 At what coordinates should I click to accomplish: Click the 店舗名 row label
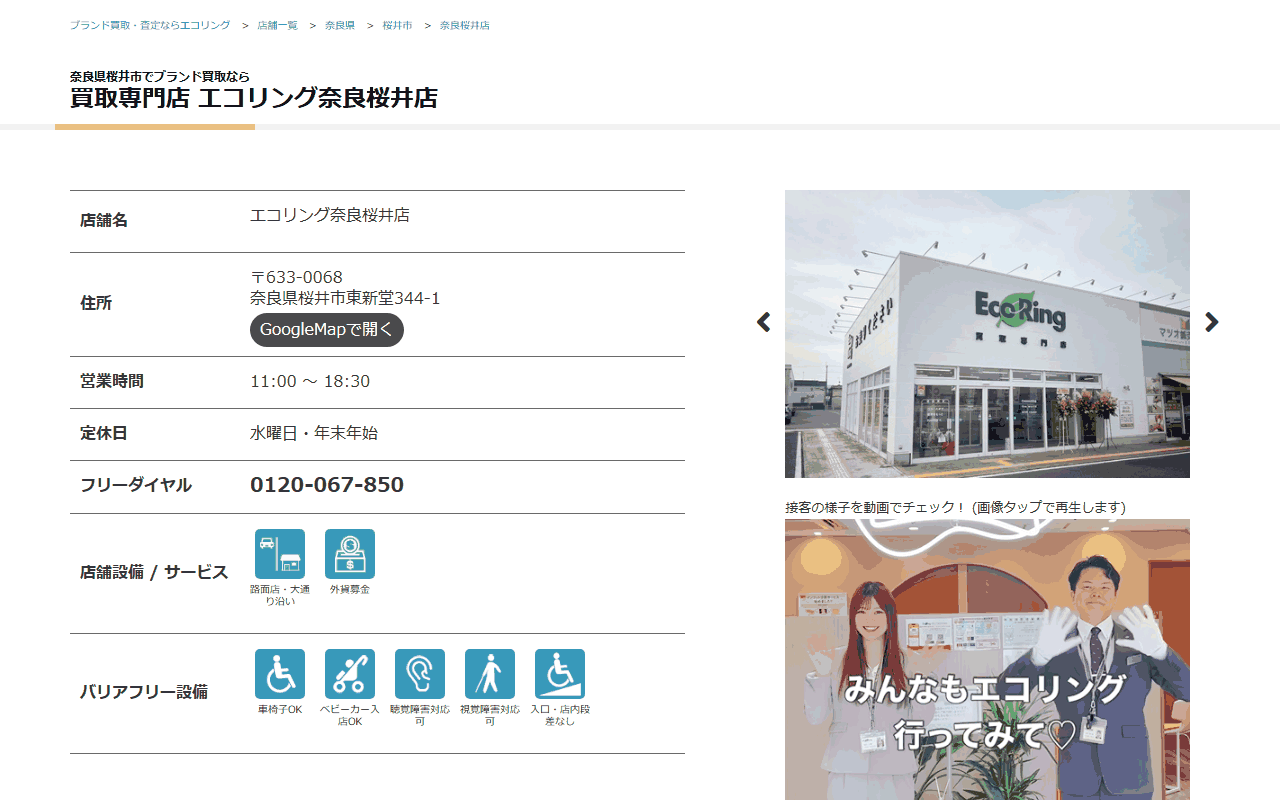pos(104,220)
